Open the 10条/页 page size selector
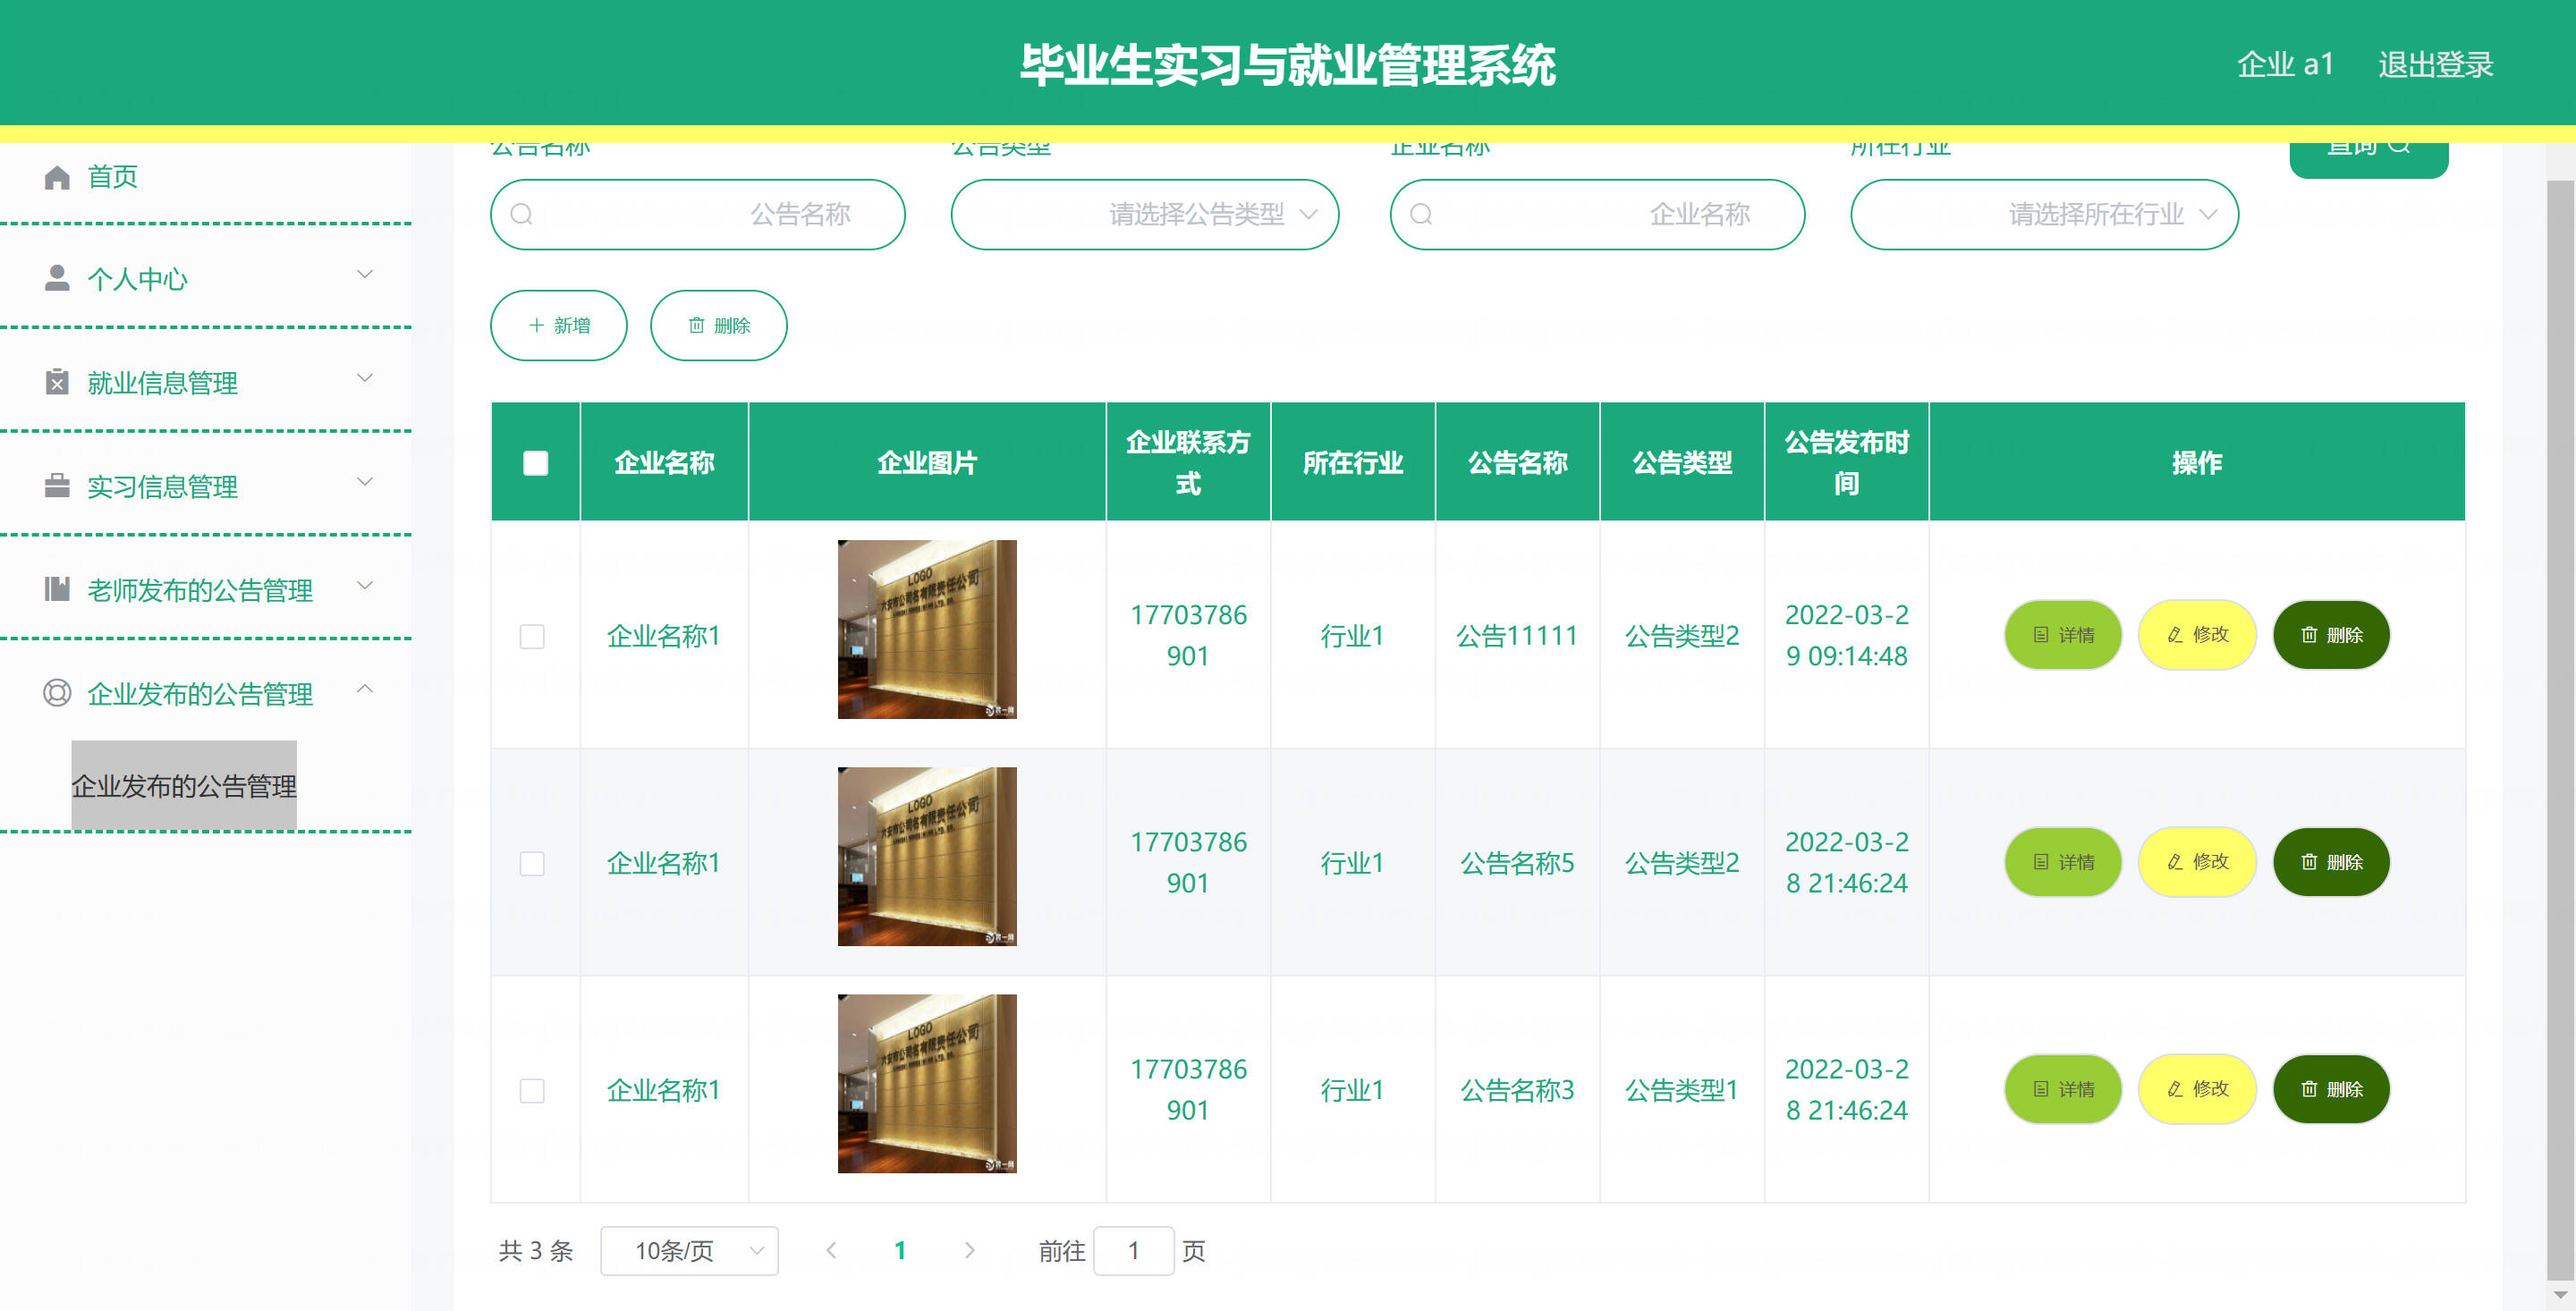The width and height of the screenshot is (2576, 1311). (689, 1250)
